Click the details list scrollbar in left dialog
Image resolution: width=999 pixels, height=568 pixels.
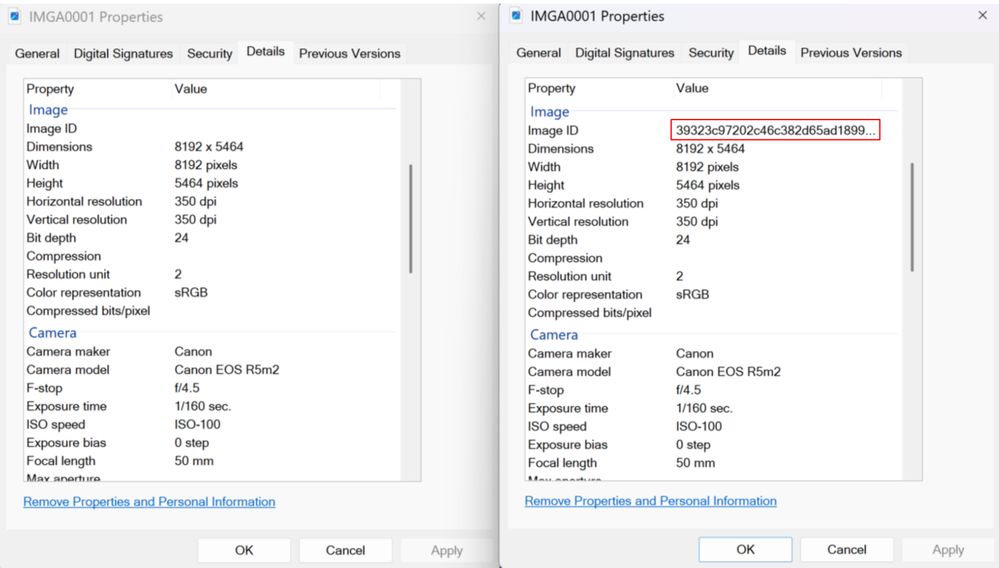coord(411,218)
